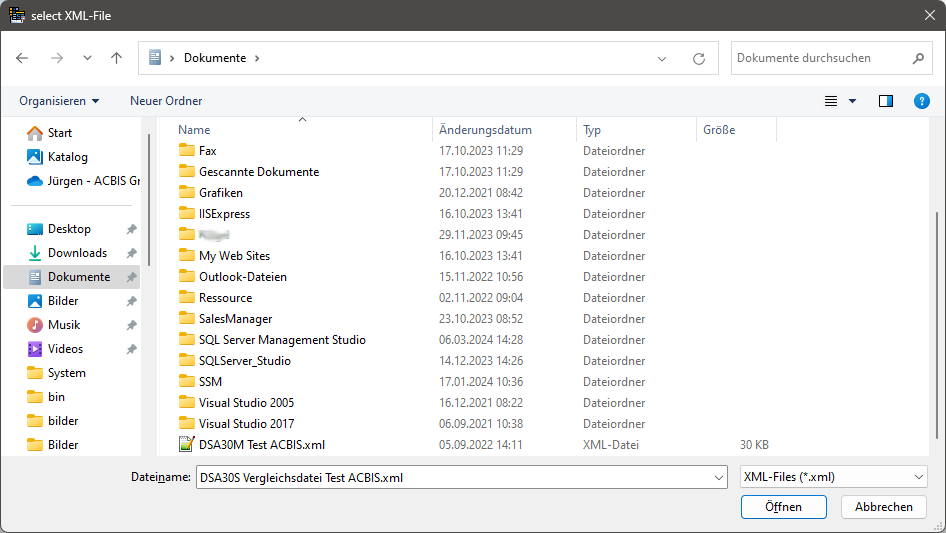
Task: Open the XML-Files (*.xml) filter dropdown
Action: [834, 477]
